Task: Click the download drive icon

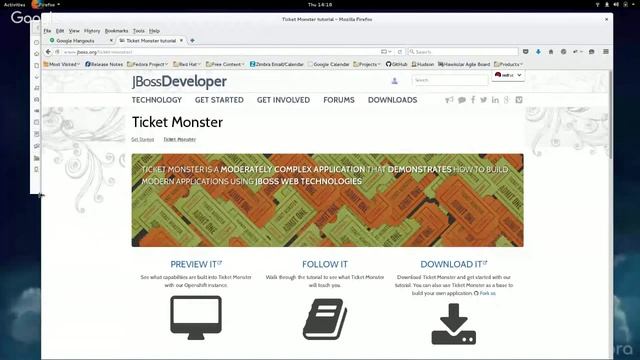Action: tap(453, 324)
